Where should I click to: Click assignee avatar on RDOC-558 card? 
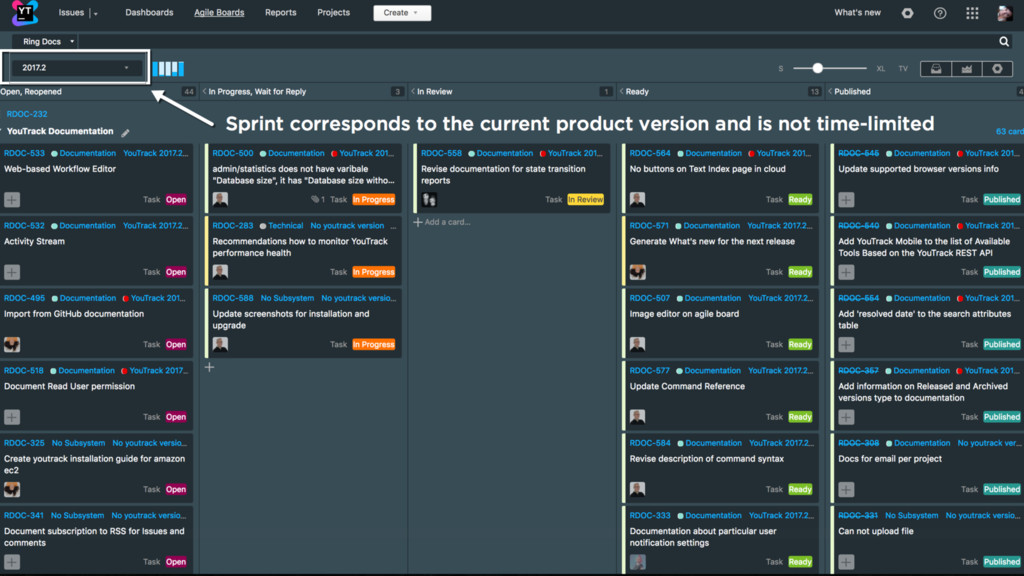click(429, 199)
